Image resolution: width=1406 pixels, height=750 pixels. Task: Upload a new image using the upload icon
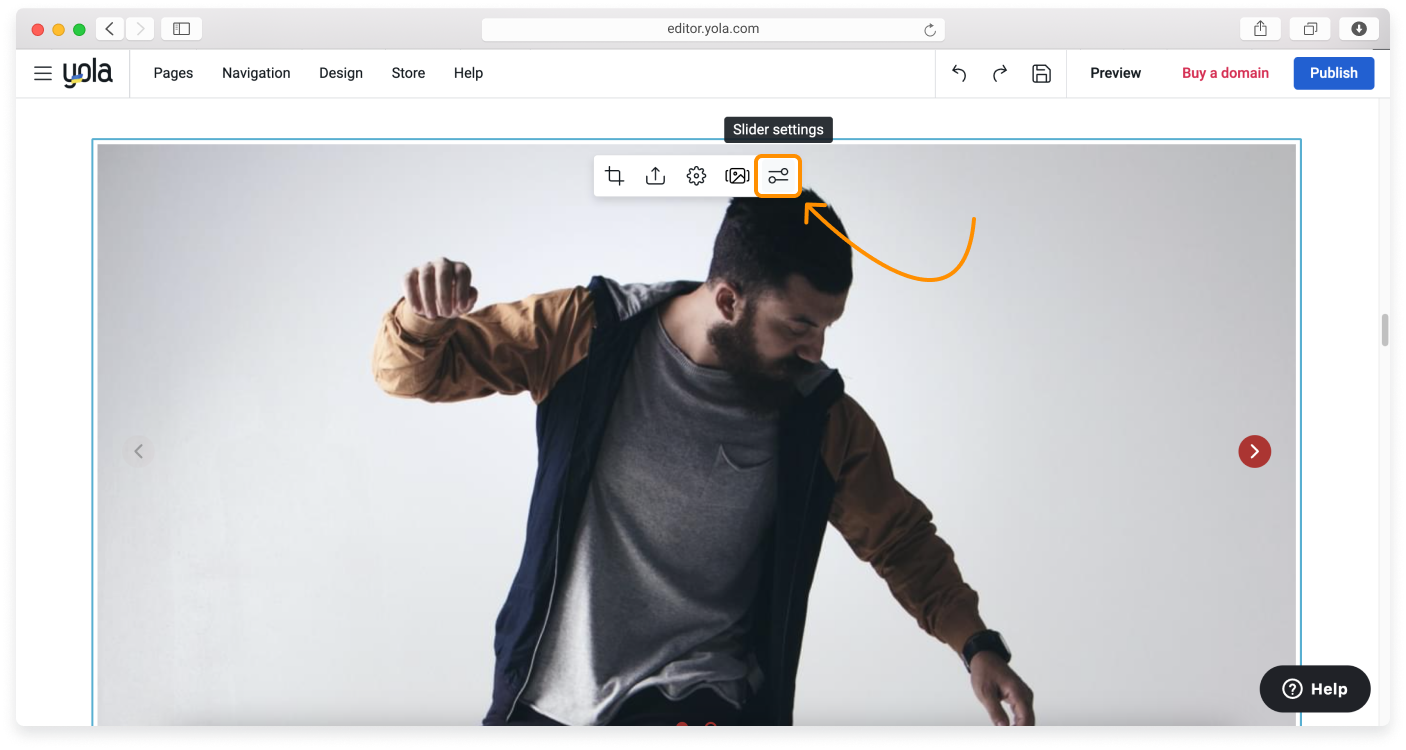click(655, 175)
